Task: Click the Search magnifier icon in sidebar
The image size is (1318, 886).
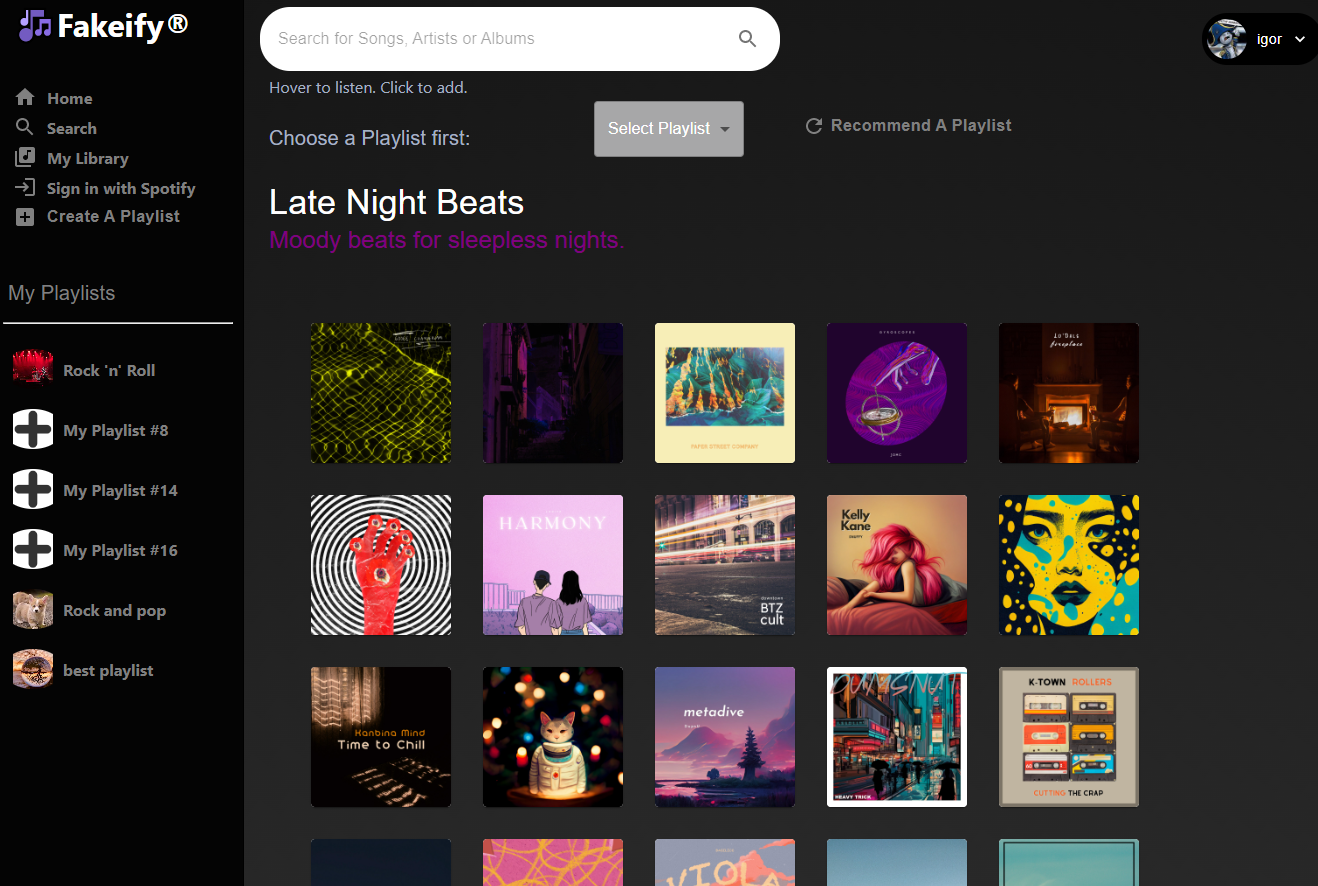Action: 25,127
